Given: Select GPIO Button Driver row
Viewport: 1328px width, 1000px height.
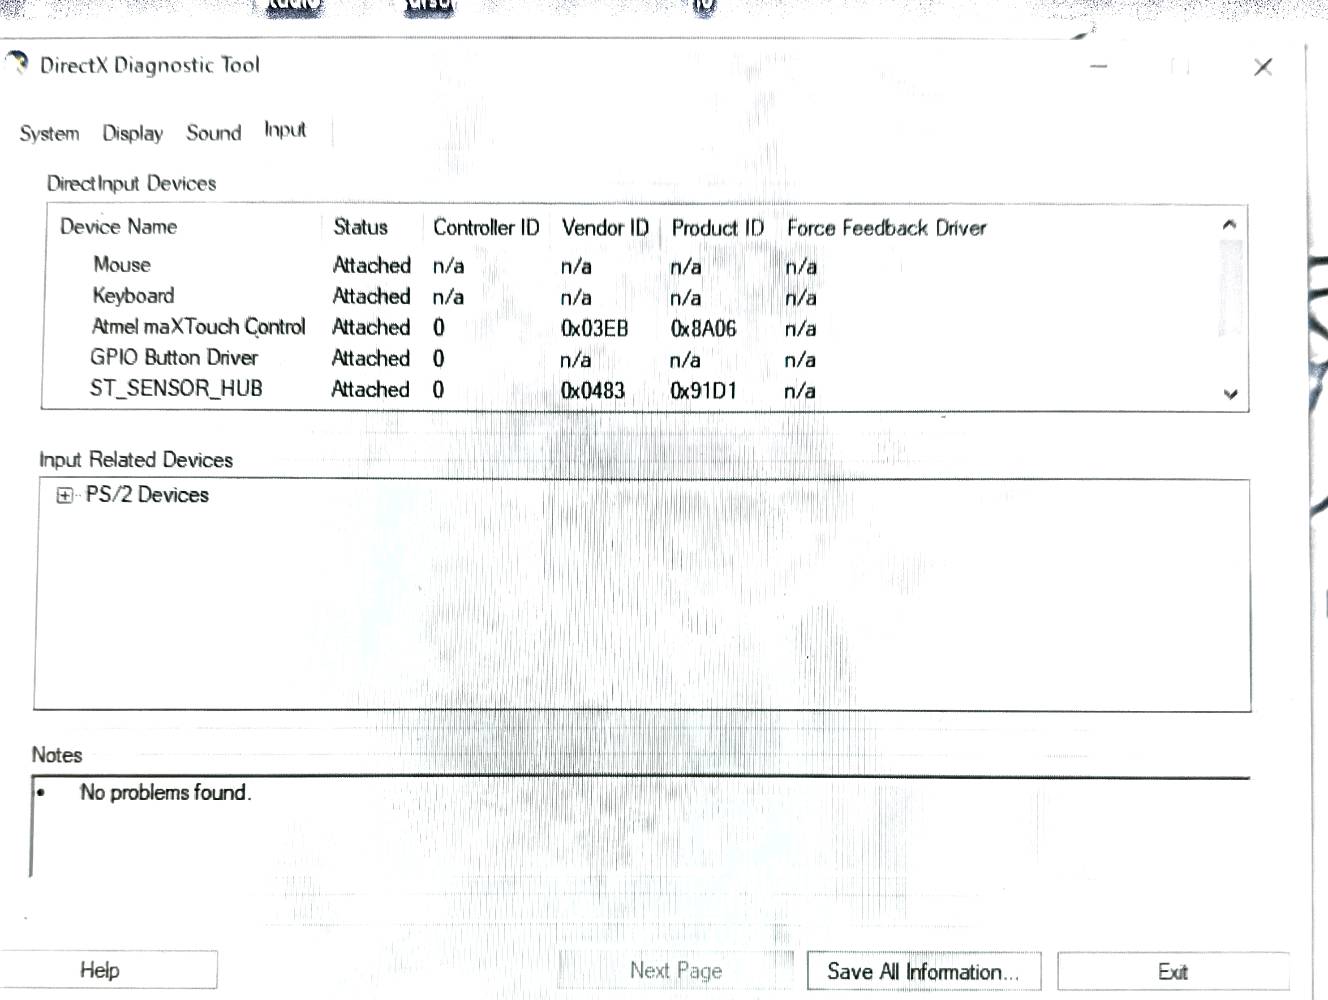Looking at the screenshot, I should (x=174, y=358).
